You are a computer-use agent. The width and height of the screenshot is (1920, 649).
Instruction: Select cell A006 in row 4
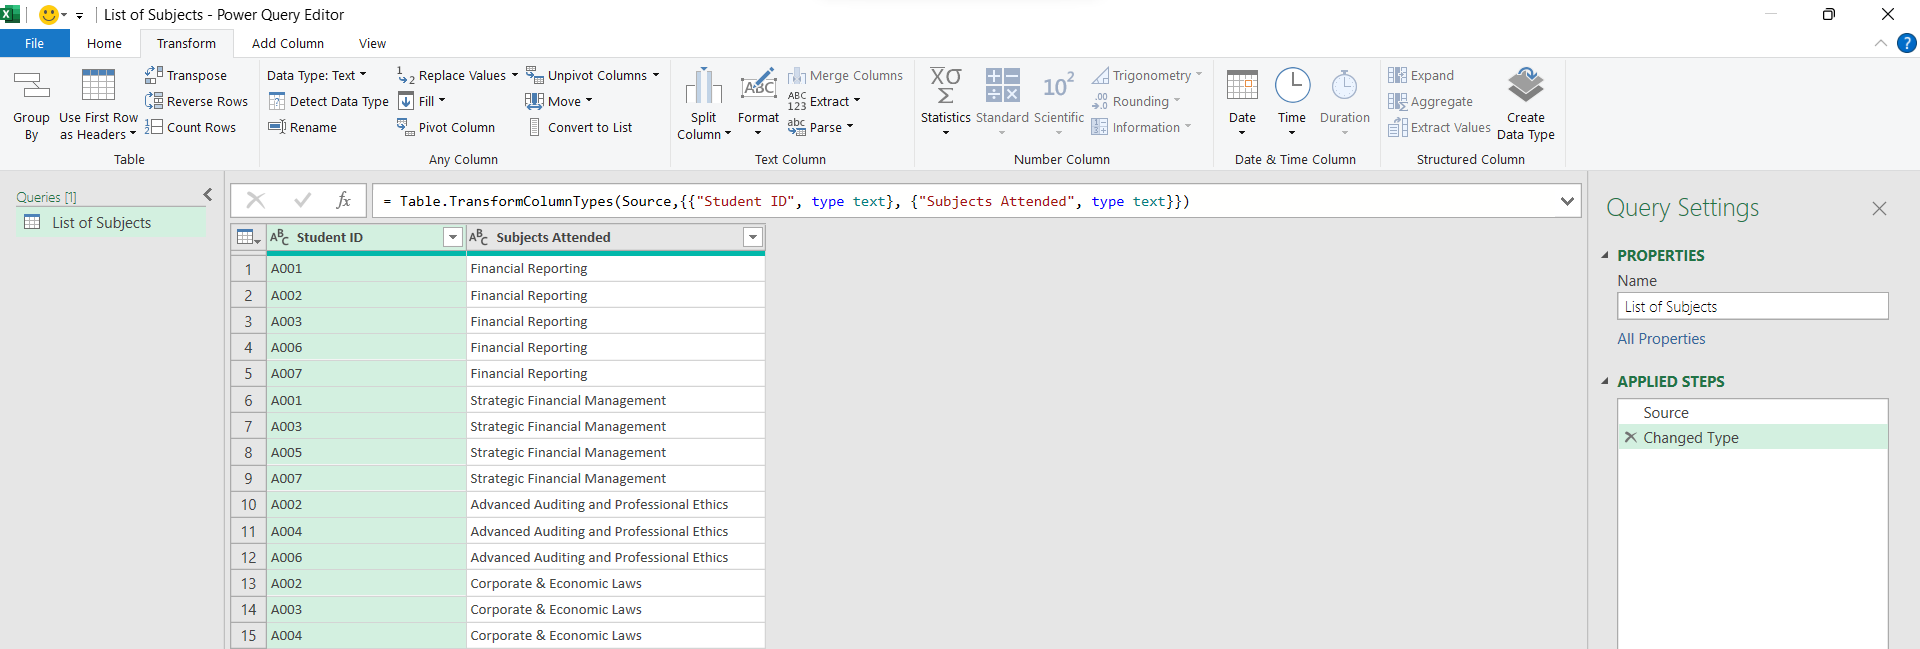pyautogui.click(x=366, y=347)
